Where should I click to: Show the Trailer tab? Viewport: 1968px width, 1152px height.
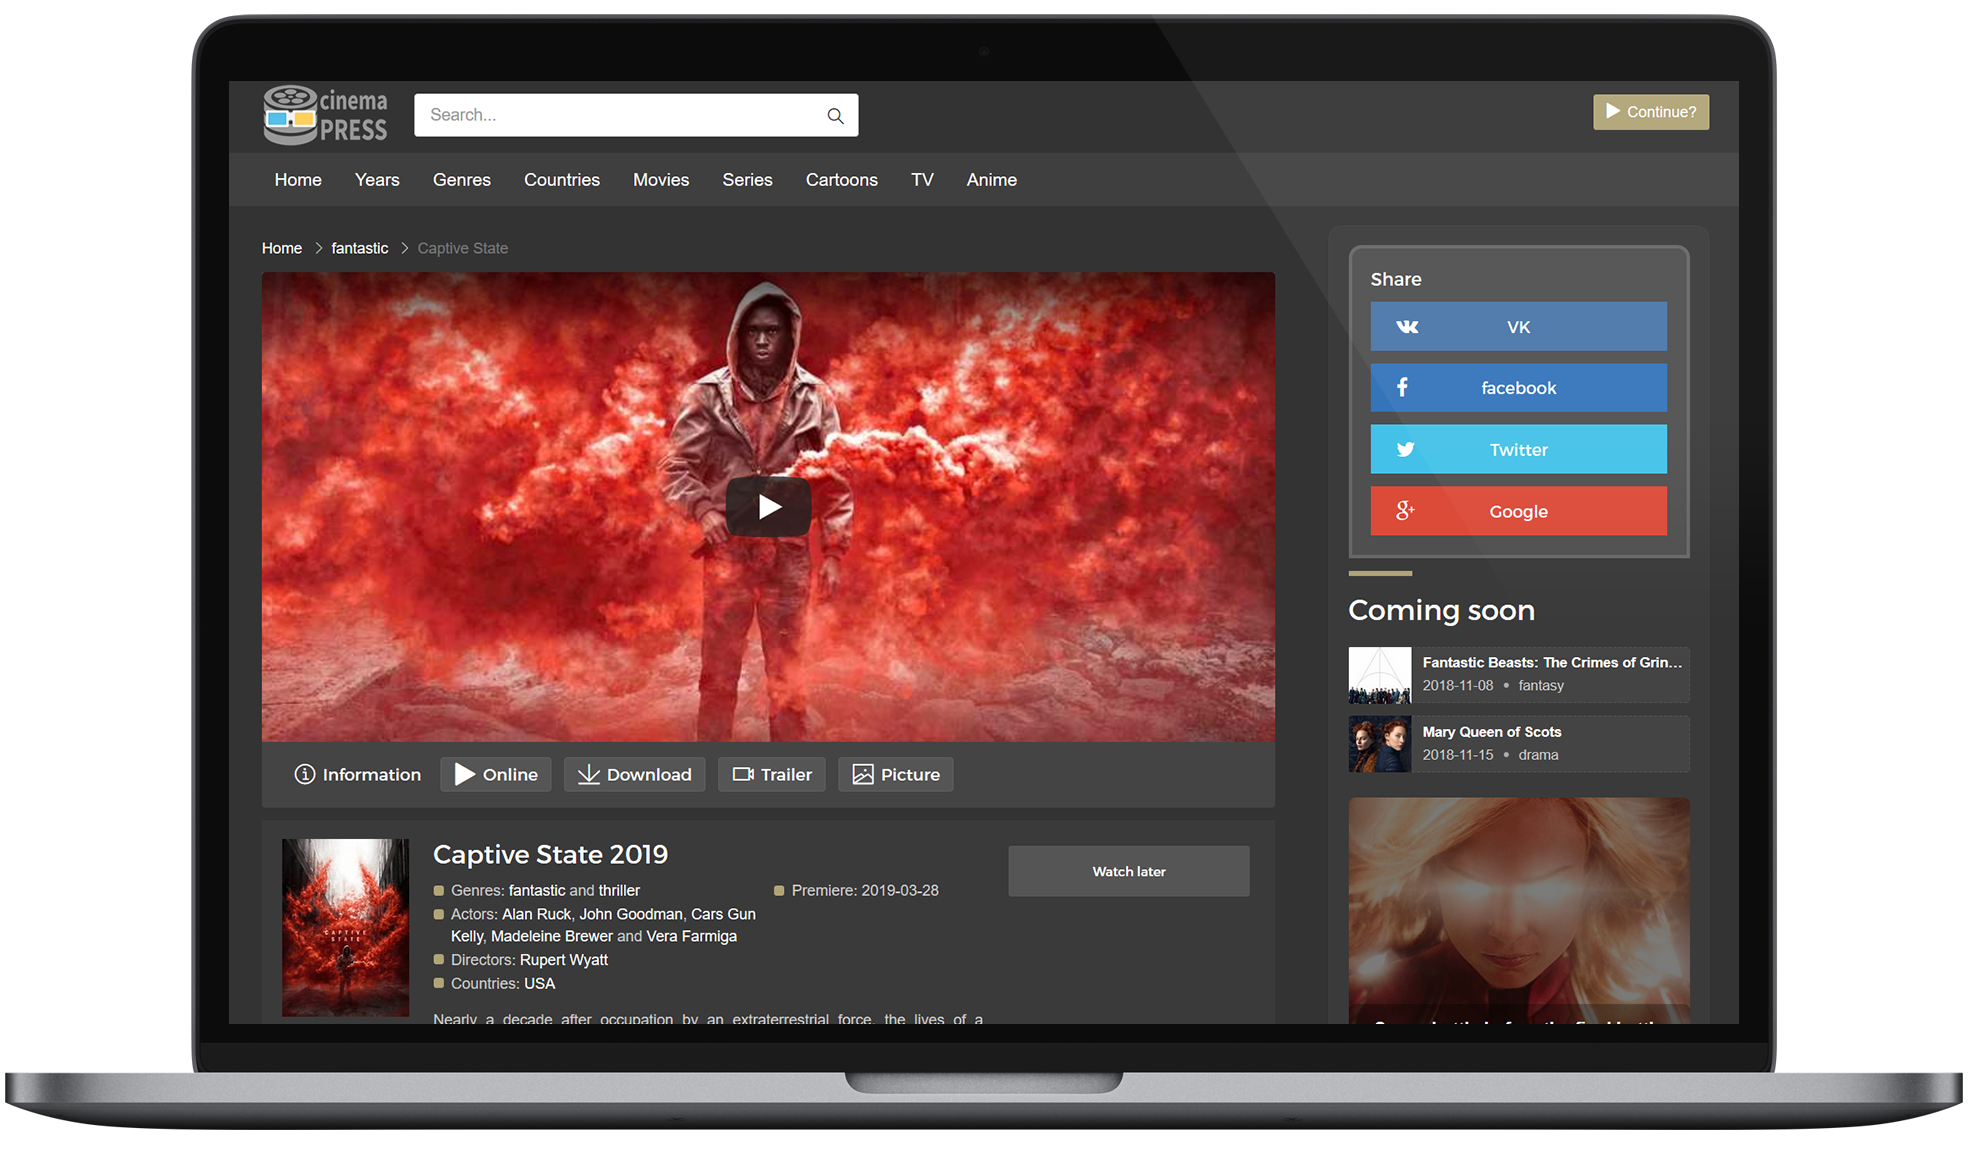coord(771,775)
